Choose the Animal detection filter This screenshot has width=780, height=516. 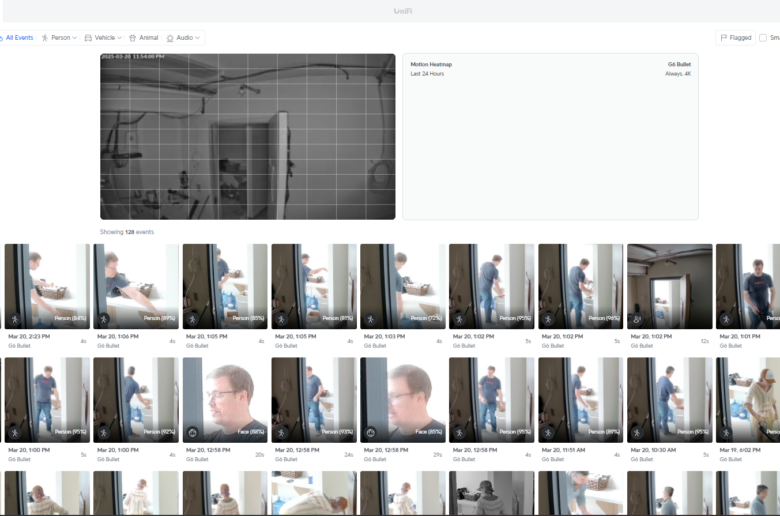click(x=144, y=38)
